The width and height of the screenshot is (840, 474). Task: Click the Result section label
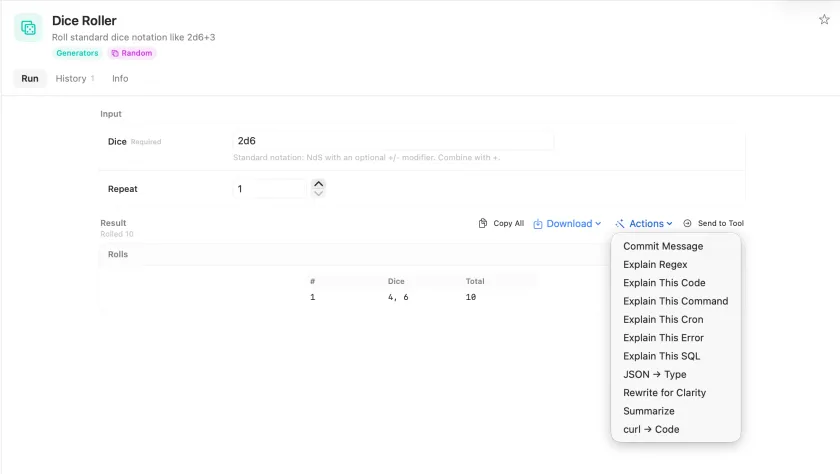tap(113, 223)
